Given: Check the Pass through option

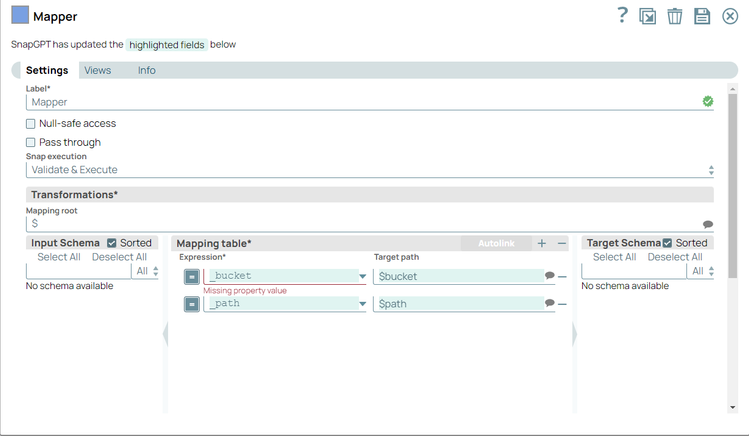Looking at the screenshot, I should 31,143.
